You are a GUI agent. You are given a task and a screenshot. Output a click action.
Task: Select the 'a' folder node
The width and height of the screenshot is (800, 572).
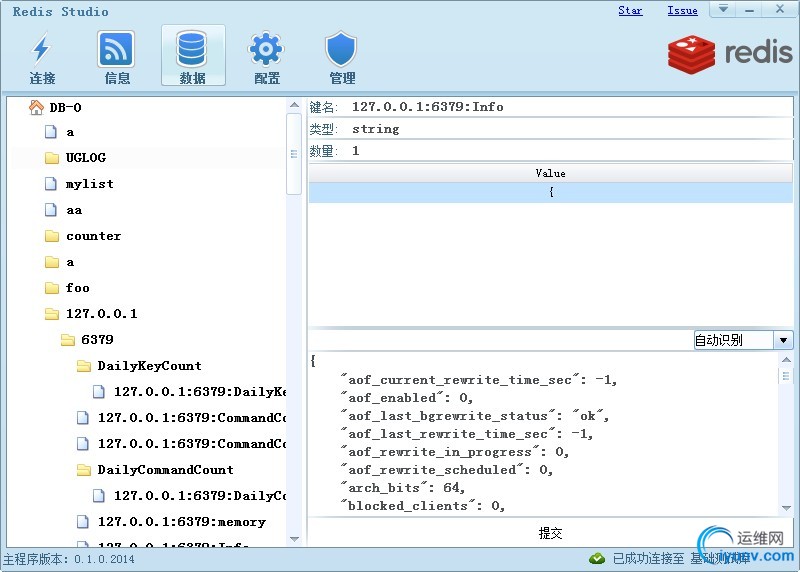(x=70, y=262)
